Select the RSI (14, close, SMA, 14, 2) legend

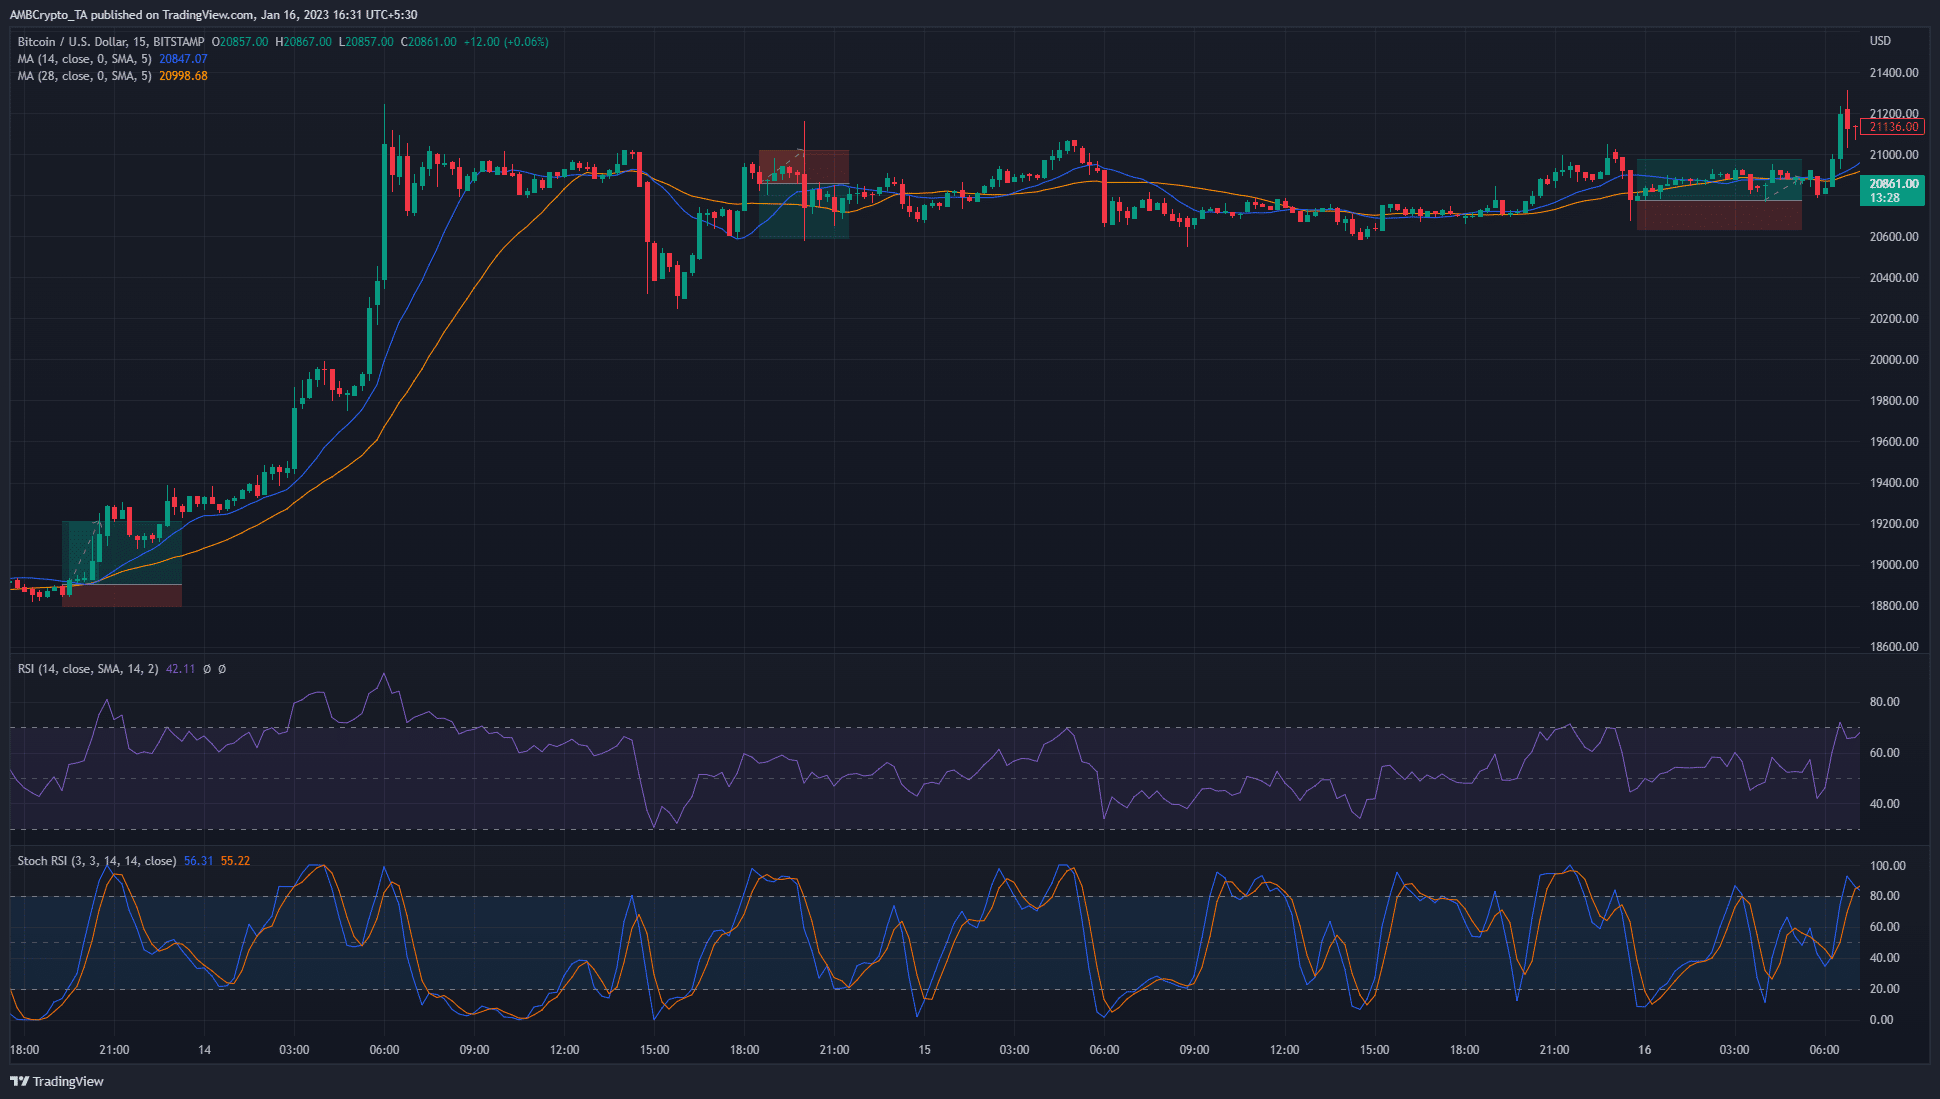coord(88,669)
